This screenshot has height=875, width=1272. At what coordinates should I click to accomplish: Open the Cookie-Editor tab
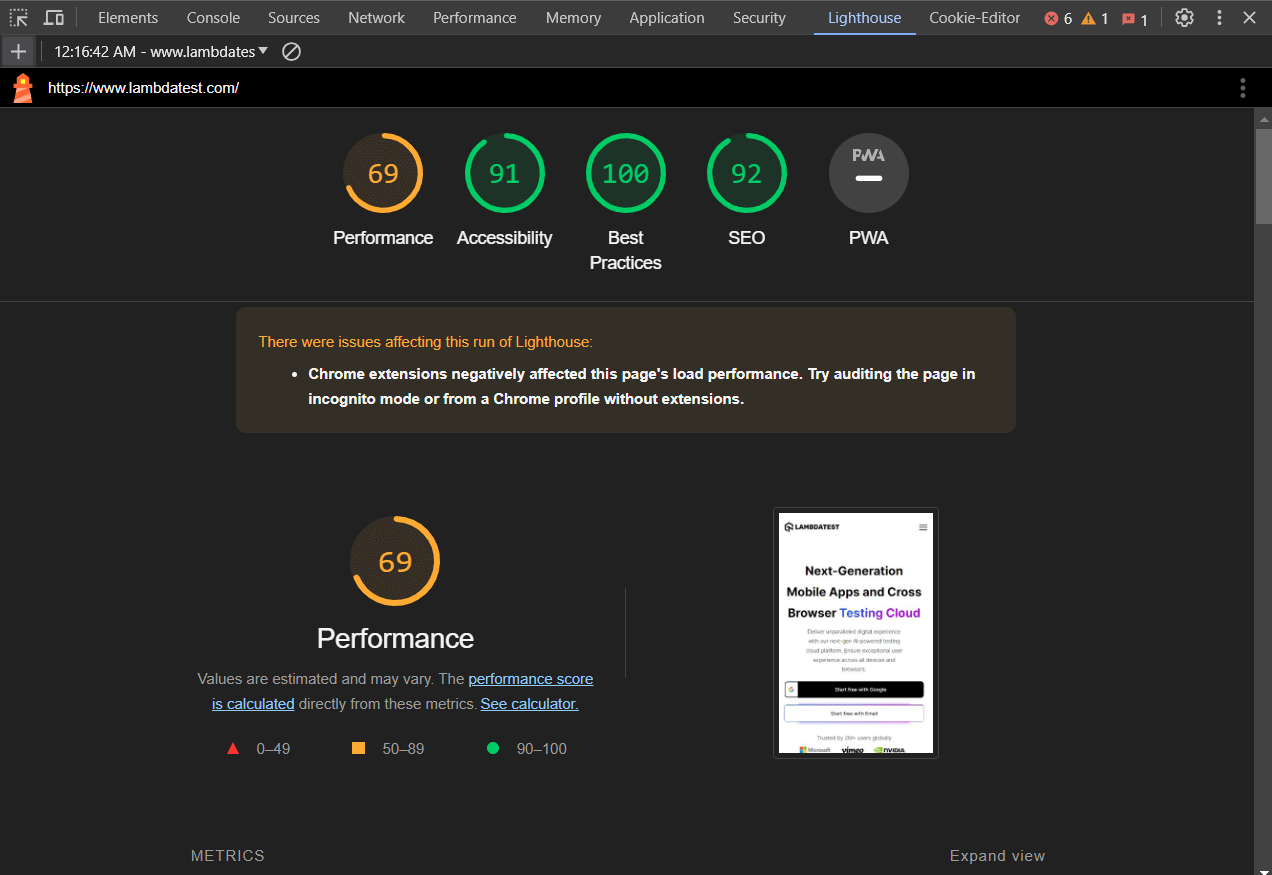point(975,18)
